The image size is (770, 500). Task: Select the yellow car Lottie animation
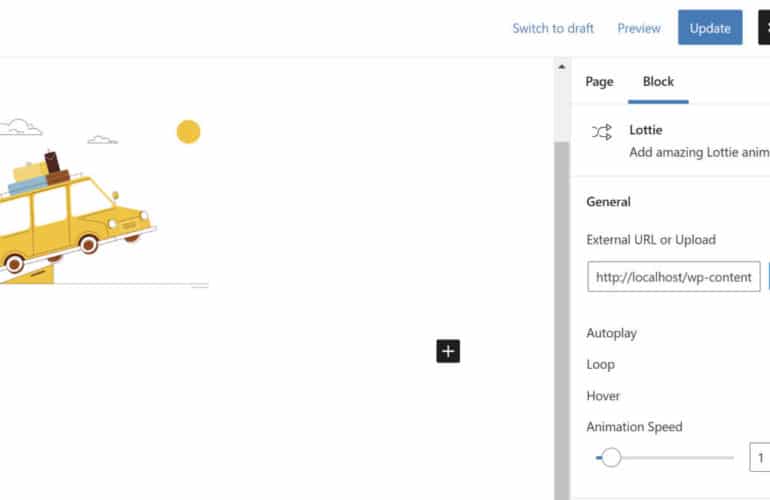click(x=70, y=215)
